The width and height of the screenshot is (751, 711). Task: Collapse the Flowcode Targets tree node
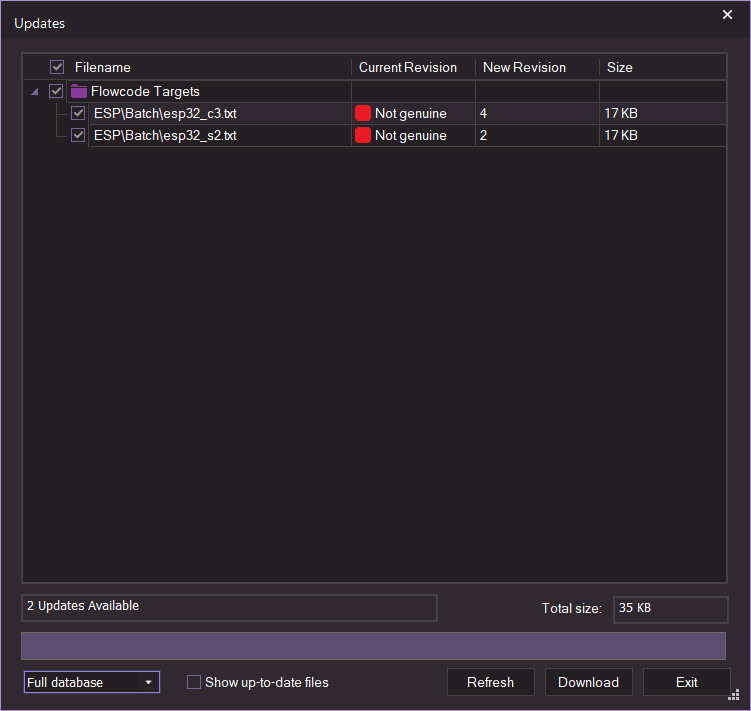(x=36, y=91)
